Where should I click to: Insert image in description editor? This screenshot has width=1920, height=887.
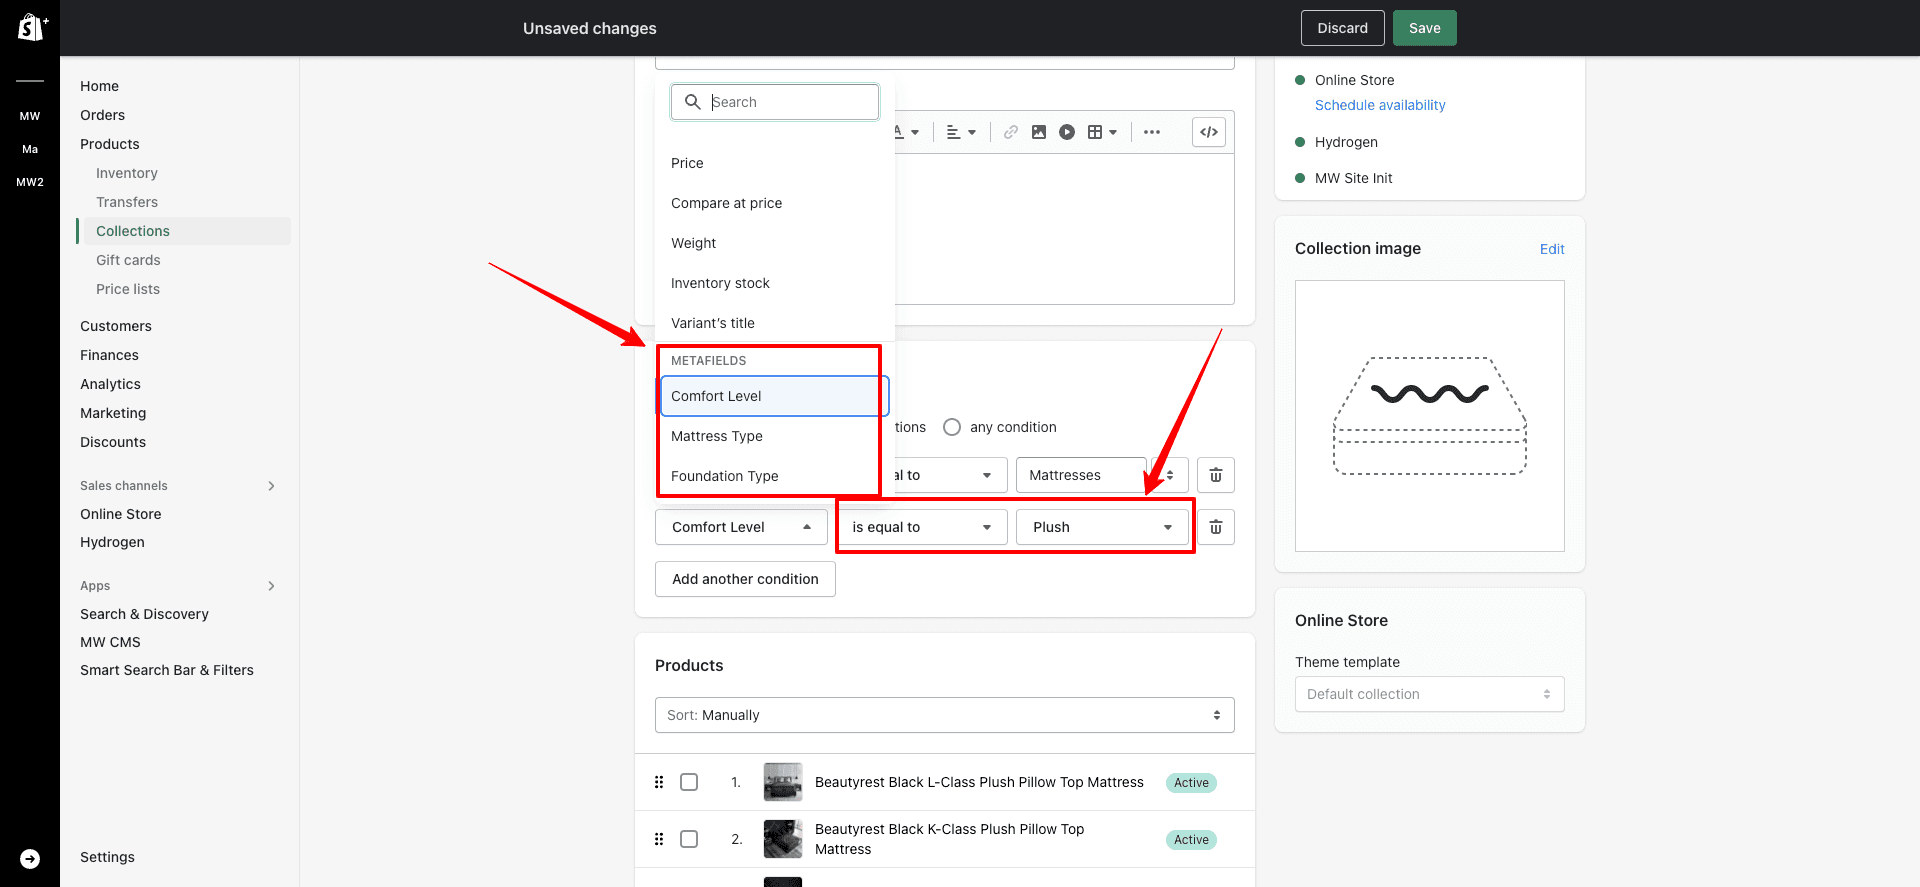(x=1039, y=132)
